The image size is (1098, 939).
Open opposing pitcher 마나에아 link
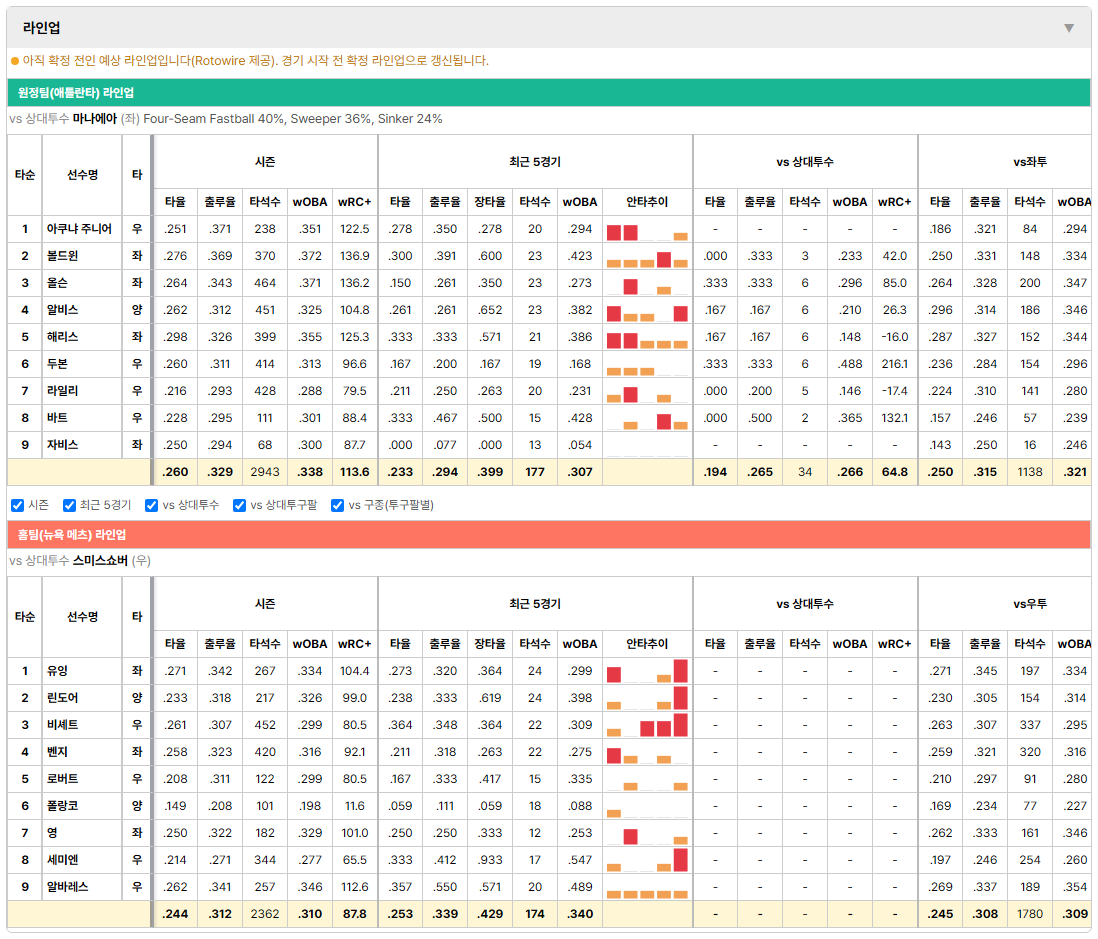pyautogui.click(x=95, y=118)
